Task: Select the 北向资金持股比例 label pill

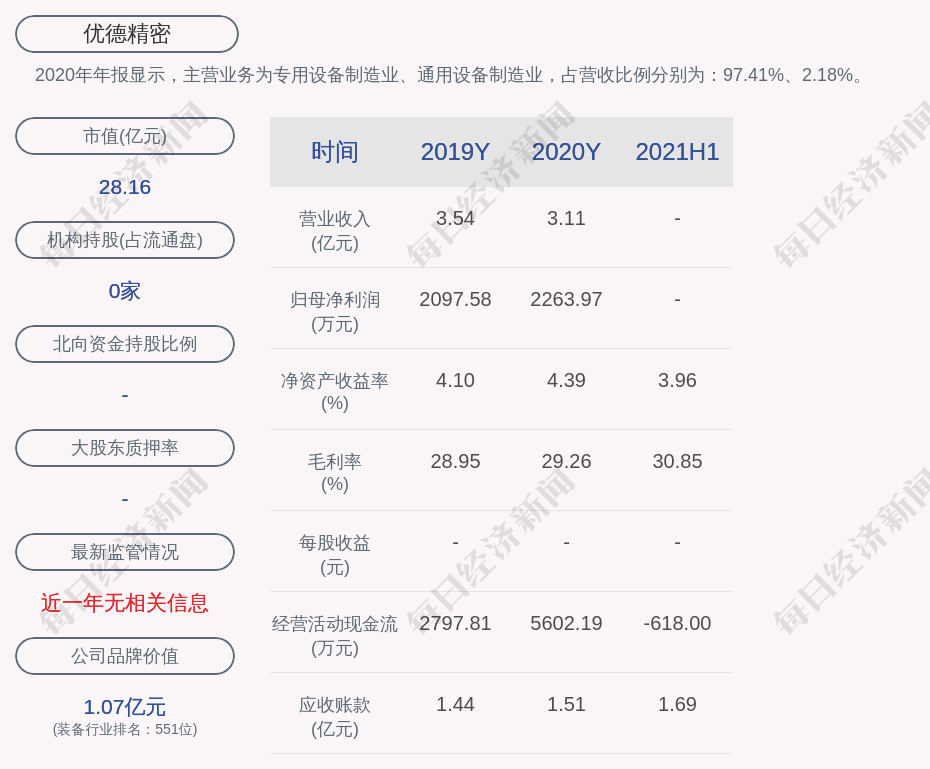Action: (125, 344)
